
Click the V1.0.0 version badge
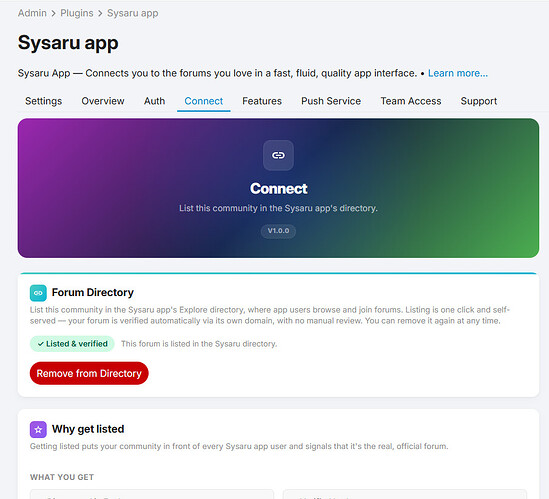278,231
